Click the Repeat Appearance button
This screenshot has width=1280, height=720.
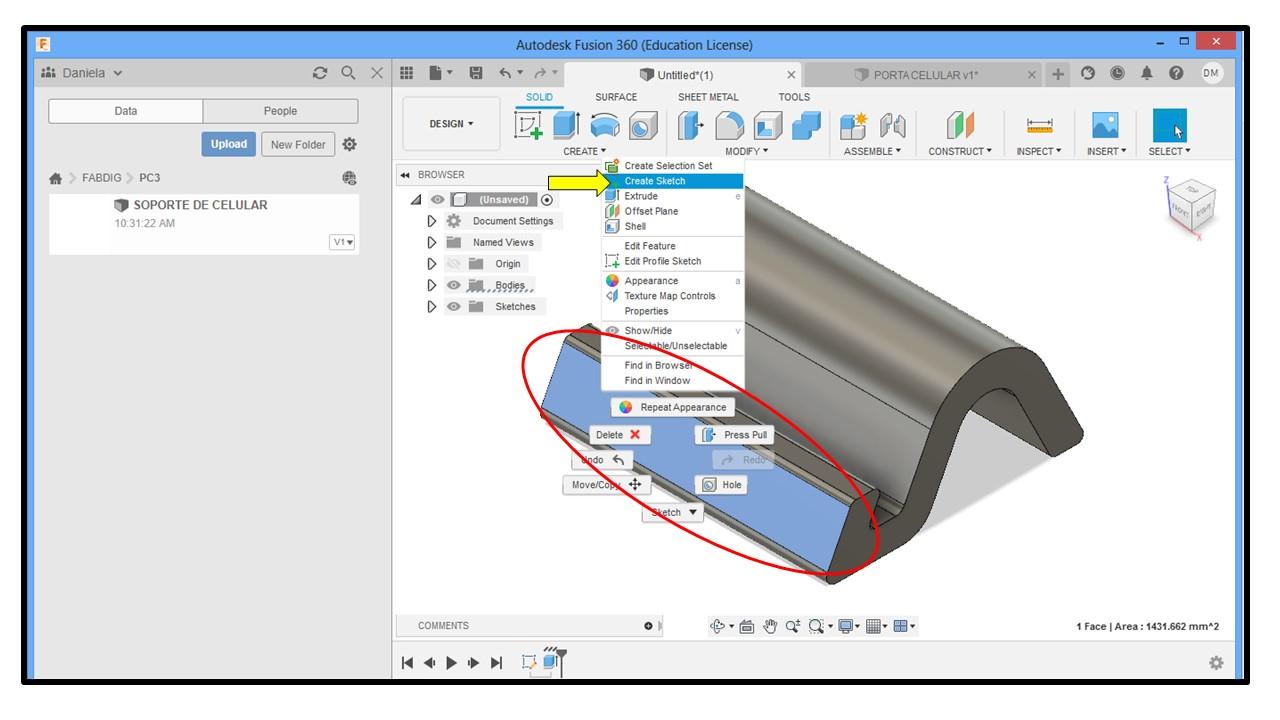coord(672,407)
